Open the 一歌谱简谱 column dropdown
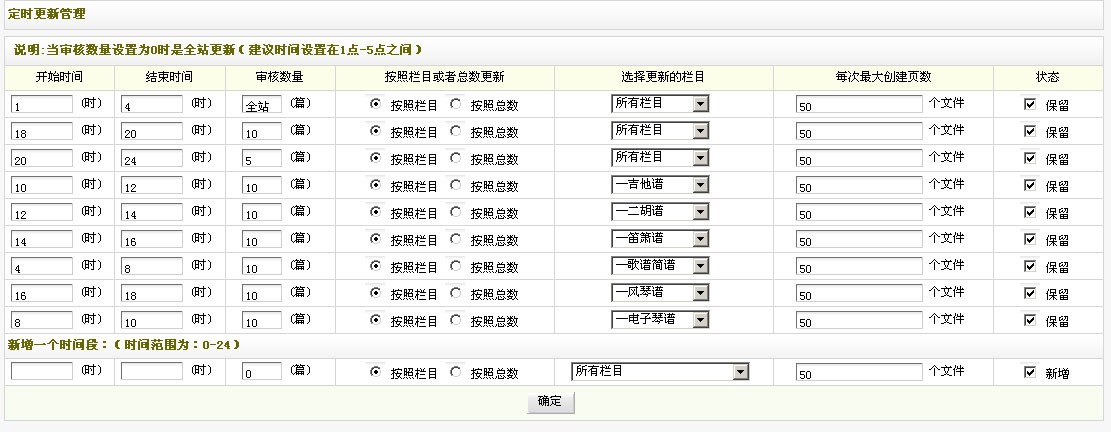Screen dimensions: 1111x432 (x=660, y=265)
